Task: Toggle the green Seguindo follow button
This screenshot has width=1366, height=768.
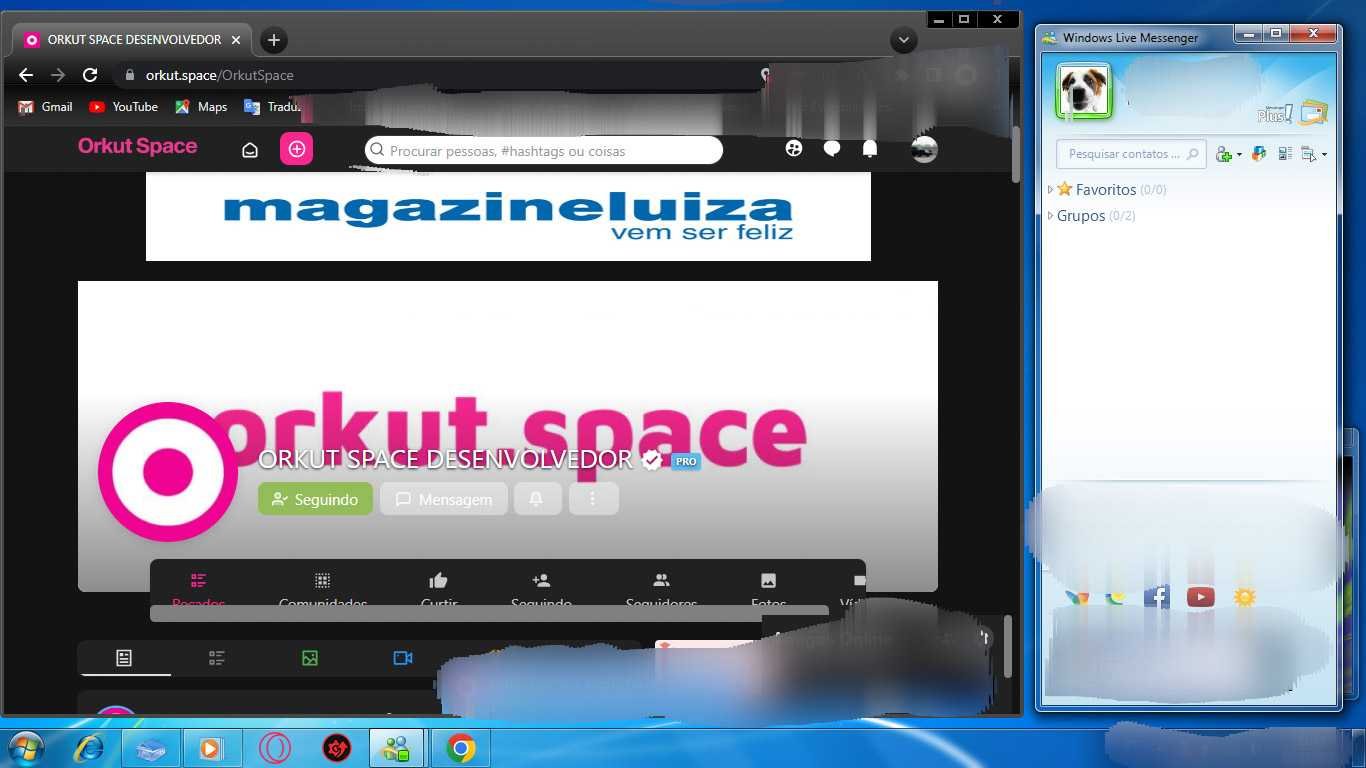Action: point(315,499)
